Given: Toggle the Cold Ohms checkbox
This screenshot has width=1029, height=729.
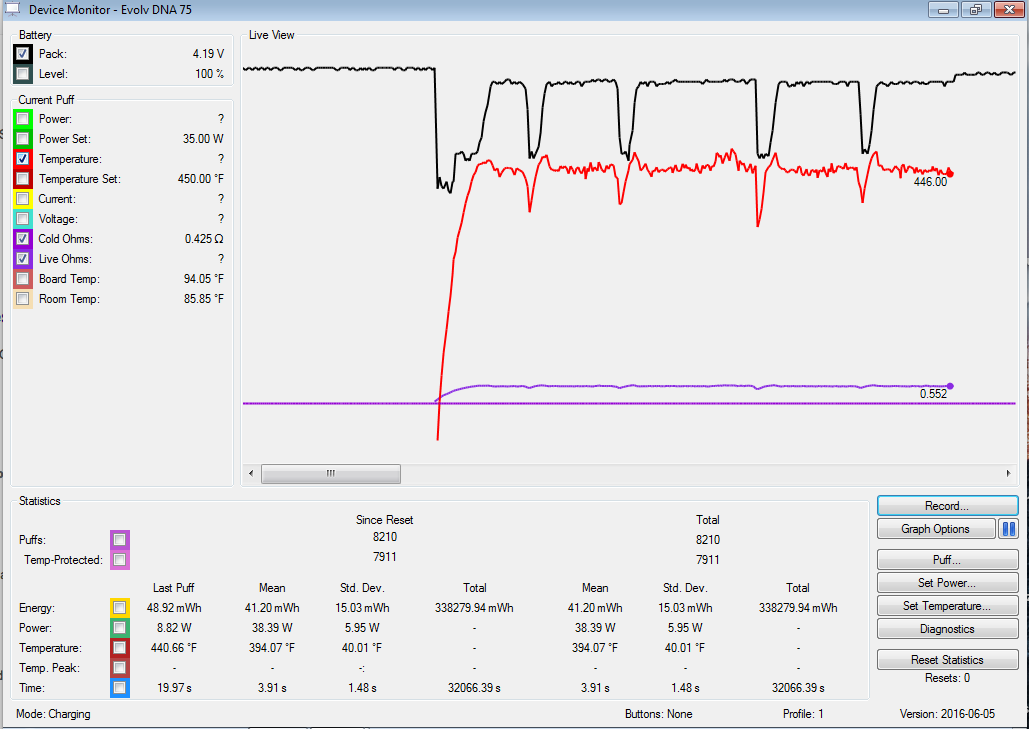Looking at the screenshot, I should tap(23, 239).
